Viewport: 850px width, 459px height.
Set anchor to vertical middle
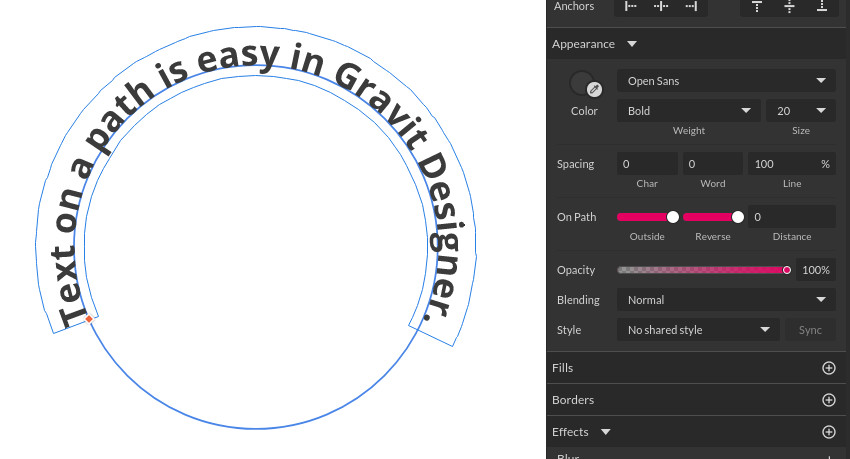pyautogui.click(x=789, y=7)
